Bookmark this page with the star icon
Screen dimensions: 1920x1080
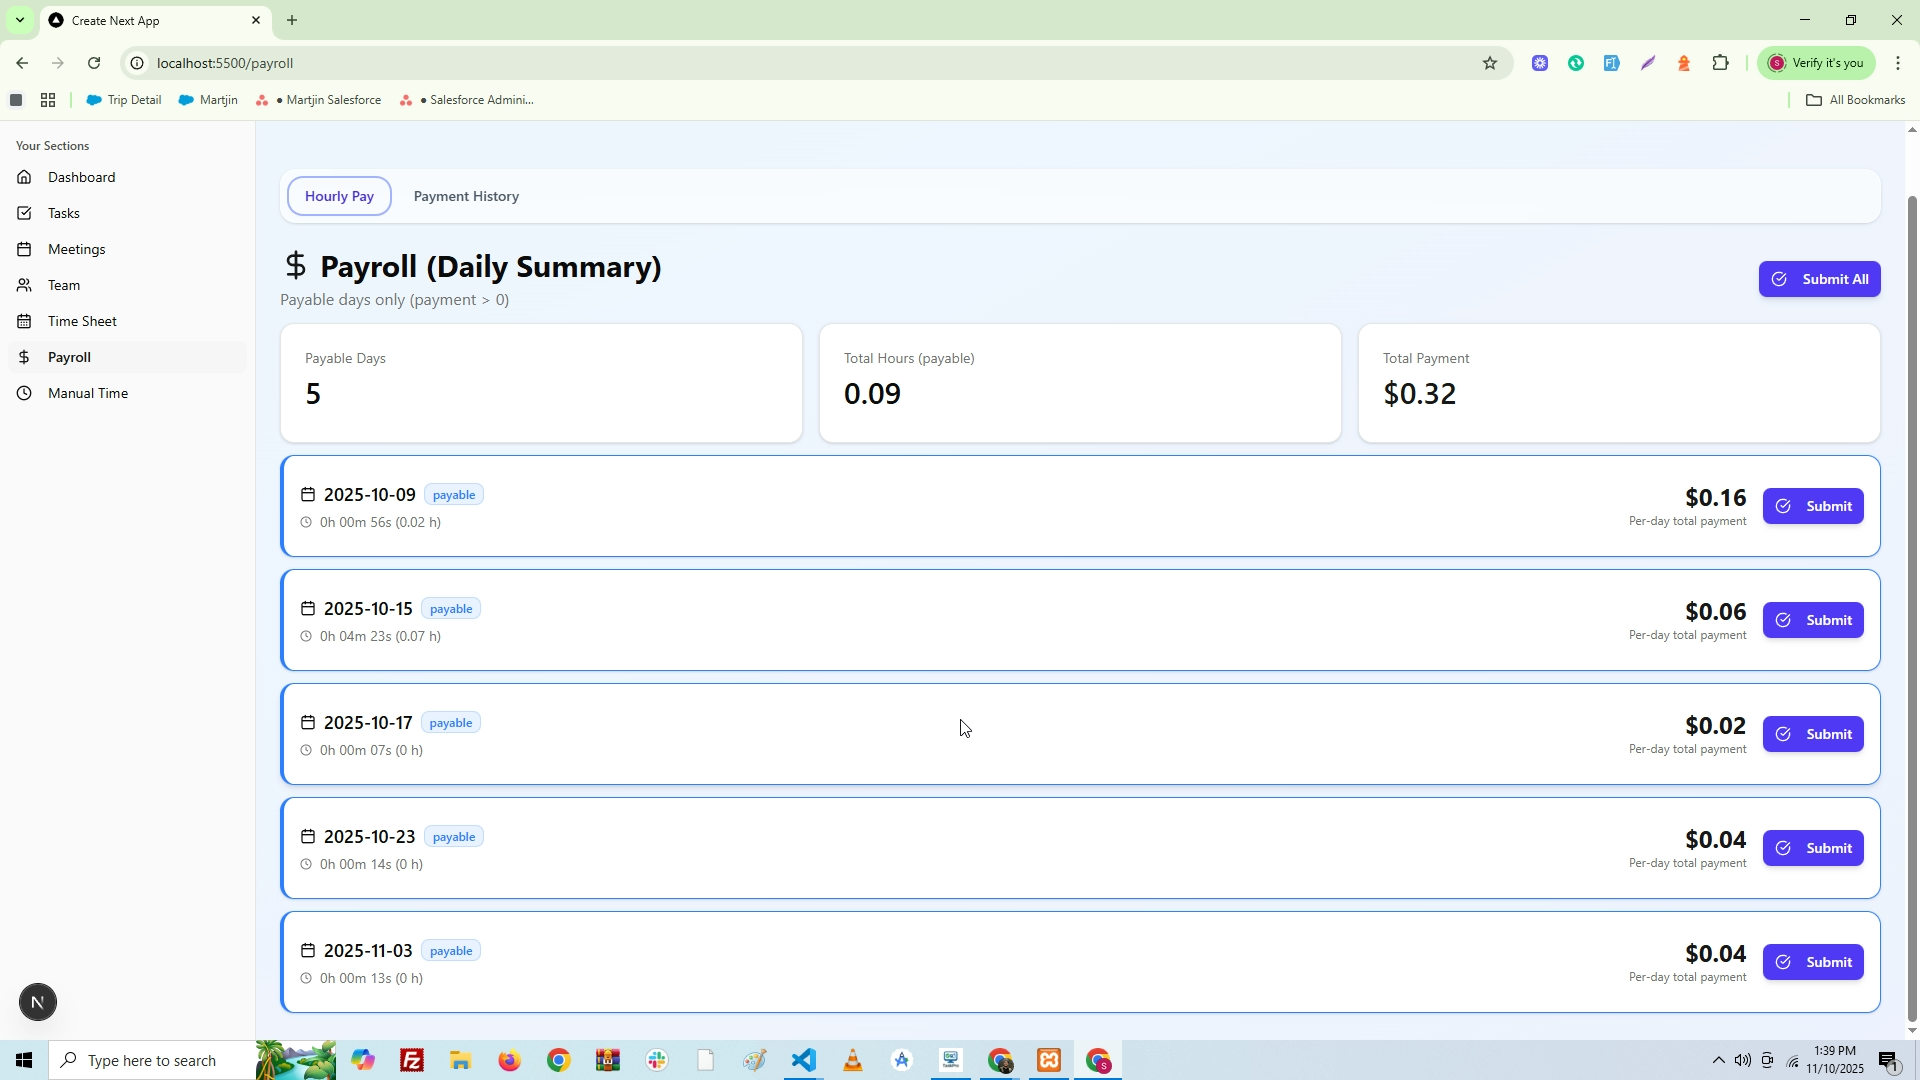(x=1490, y=63)
